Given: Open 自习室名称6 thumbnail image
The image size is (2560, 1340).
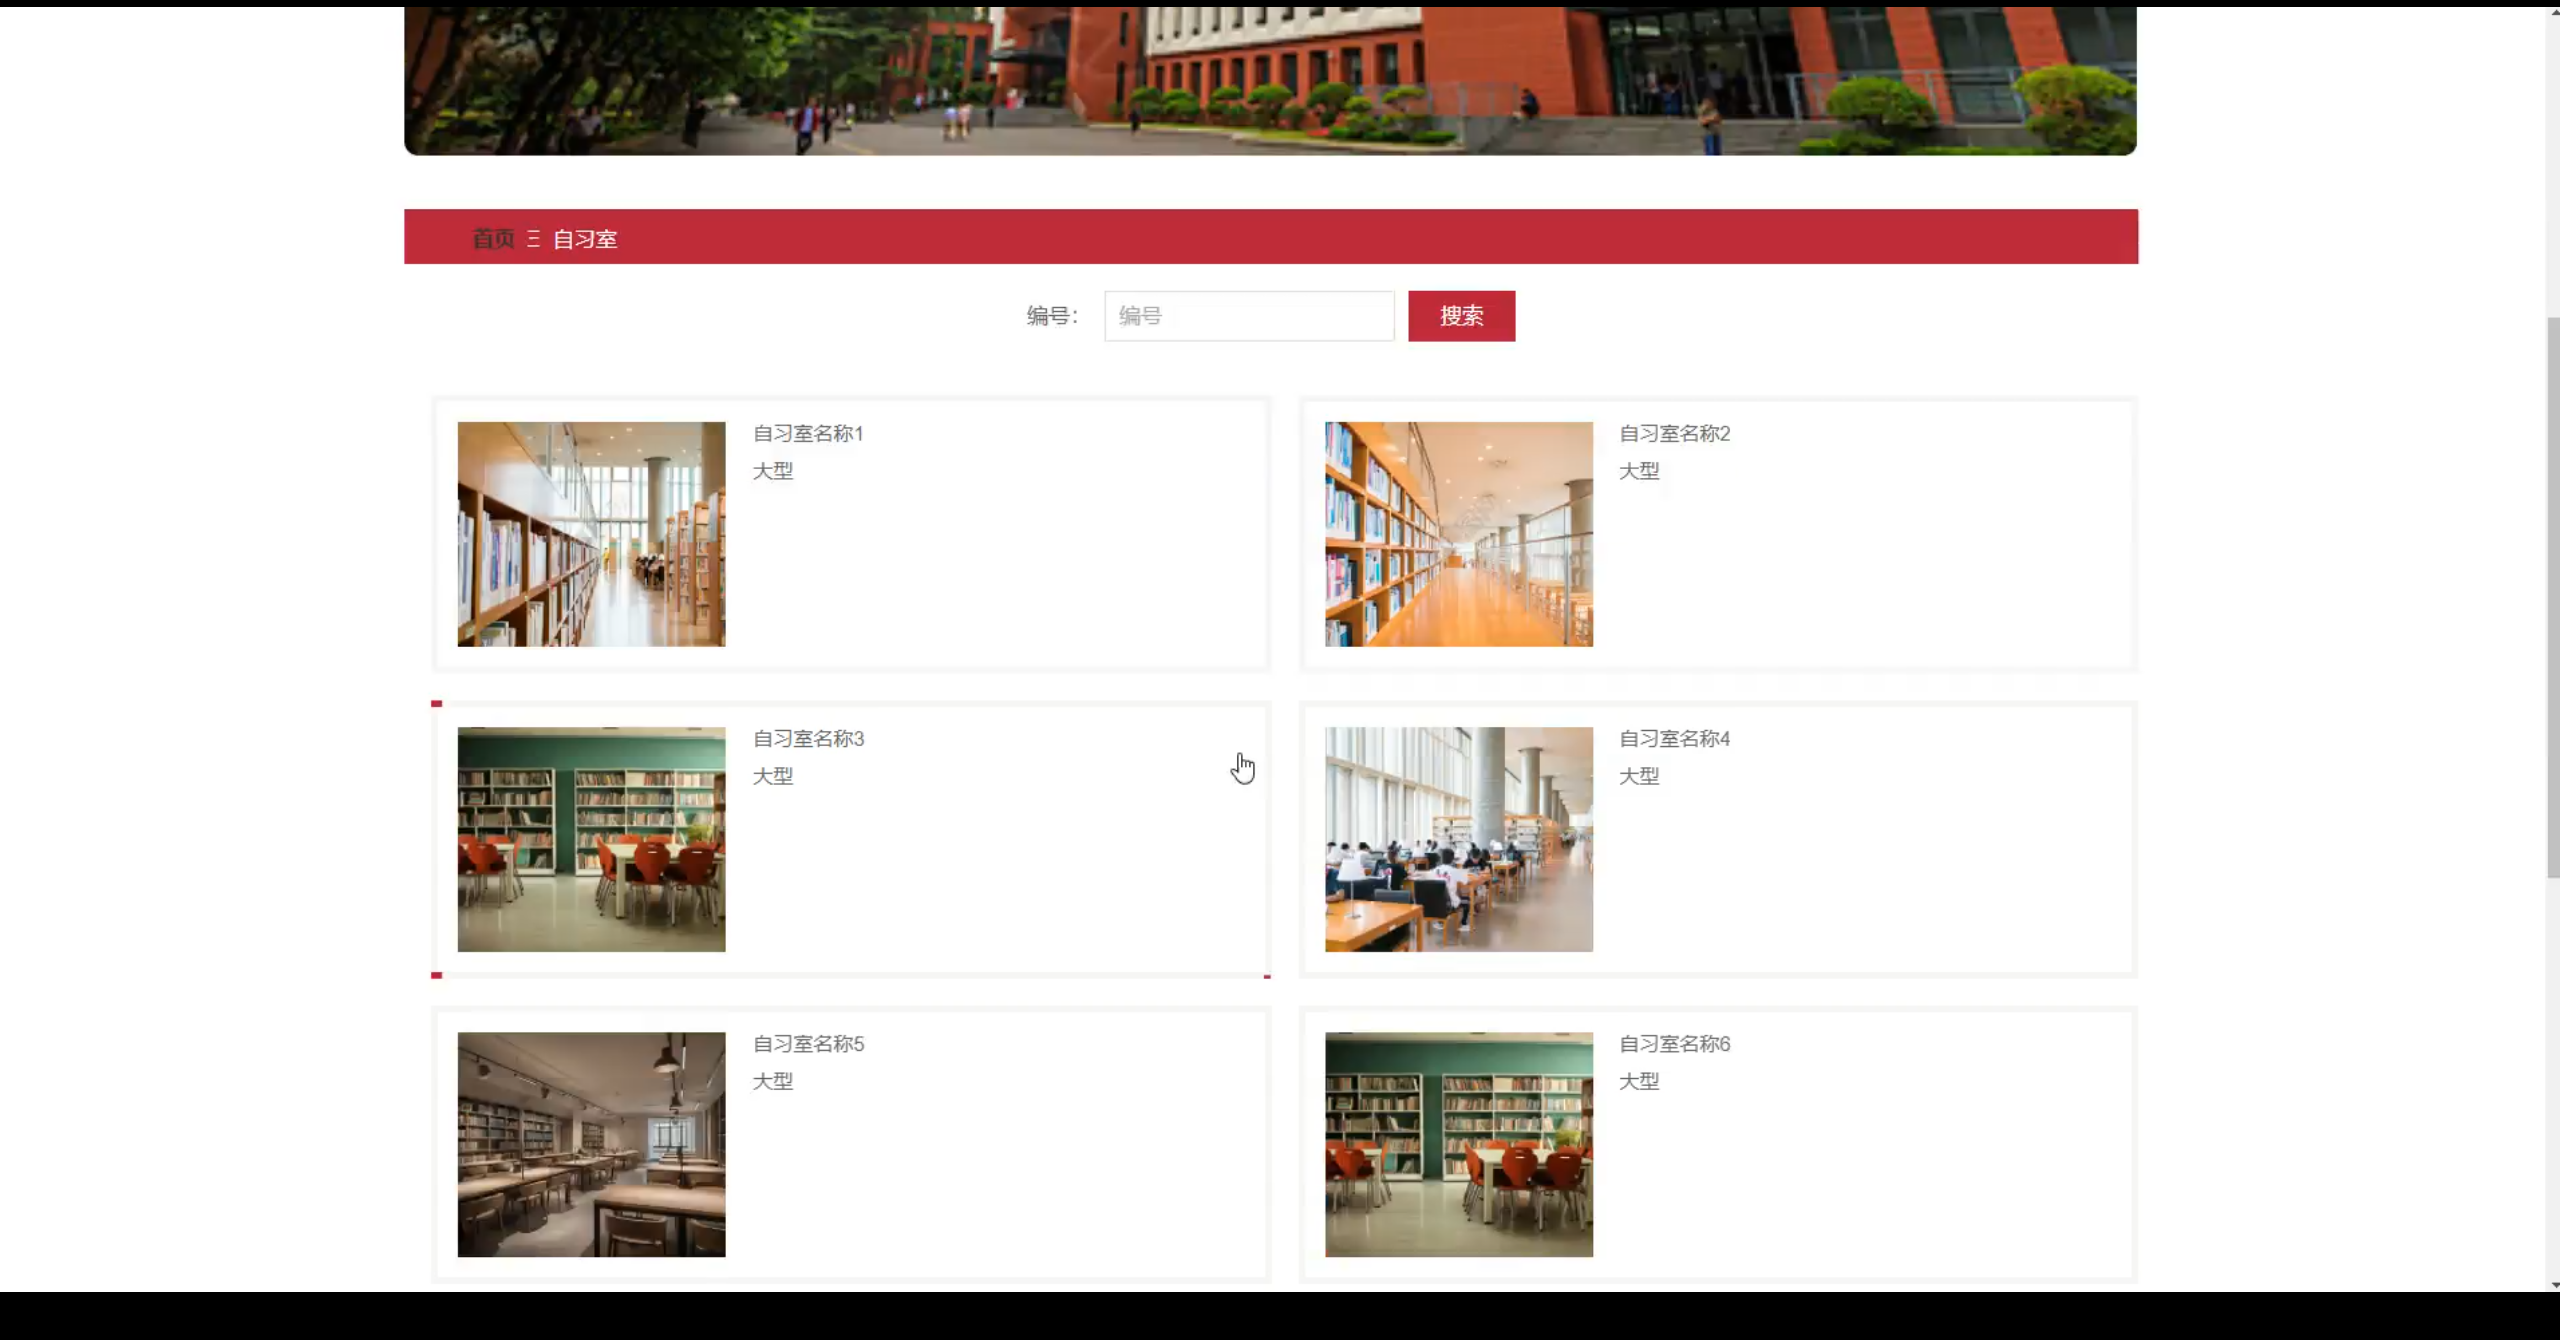Looking at the screenshot, I should (x=1458, y=1144).
